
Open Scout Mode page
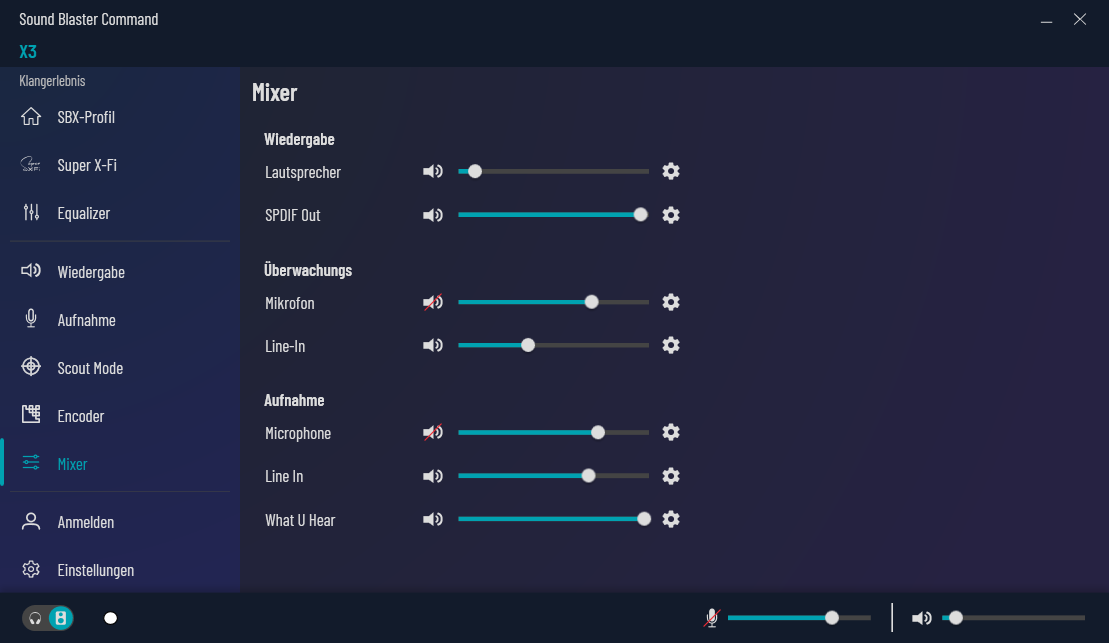pos(90,368)
